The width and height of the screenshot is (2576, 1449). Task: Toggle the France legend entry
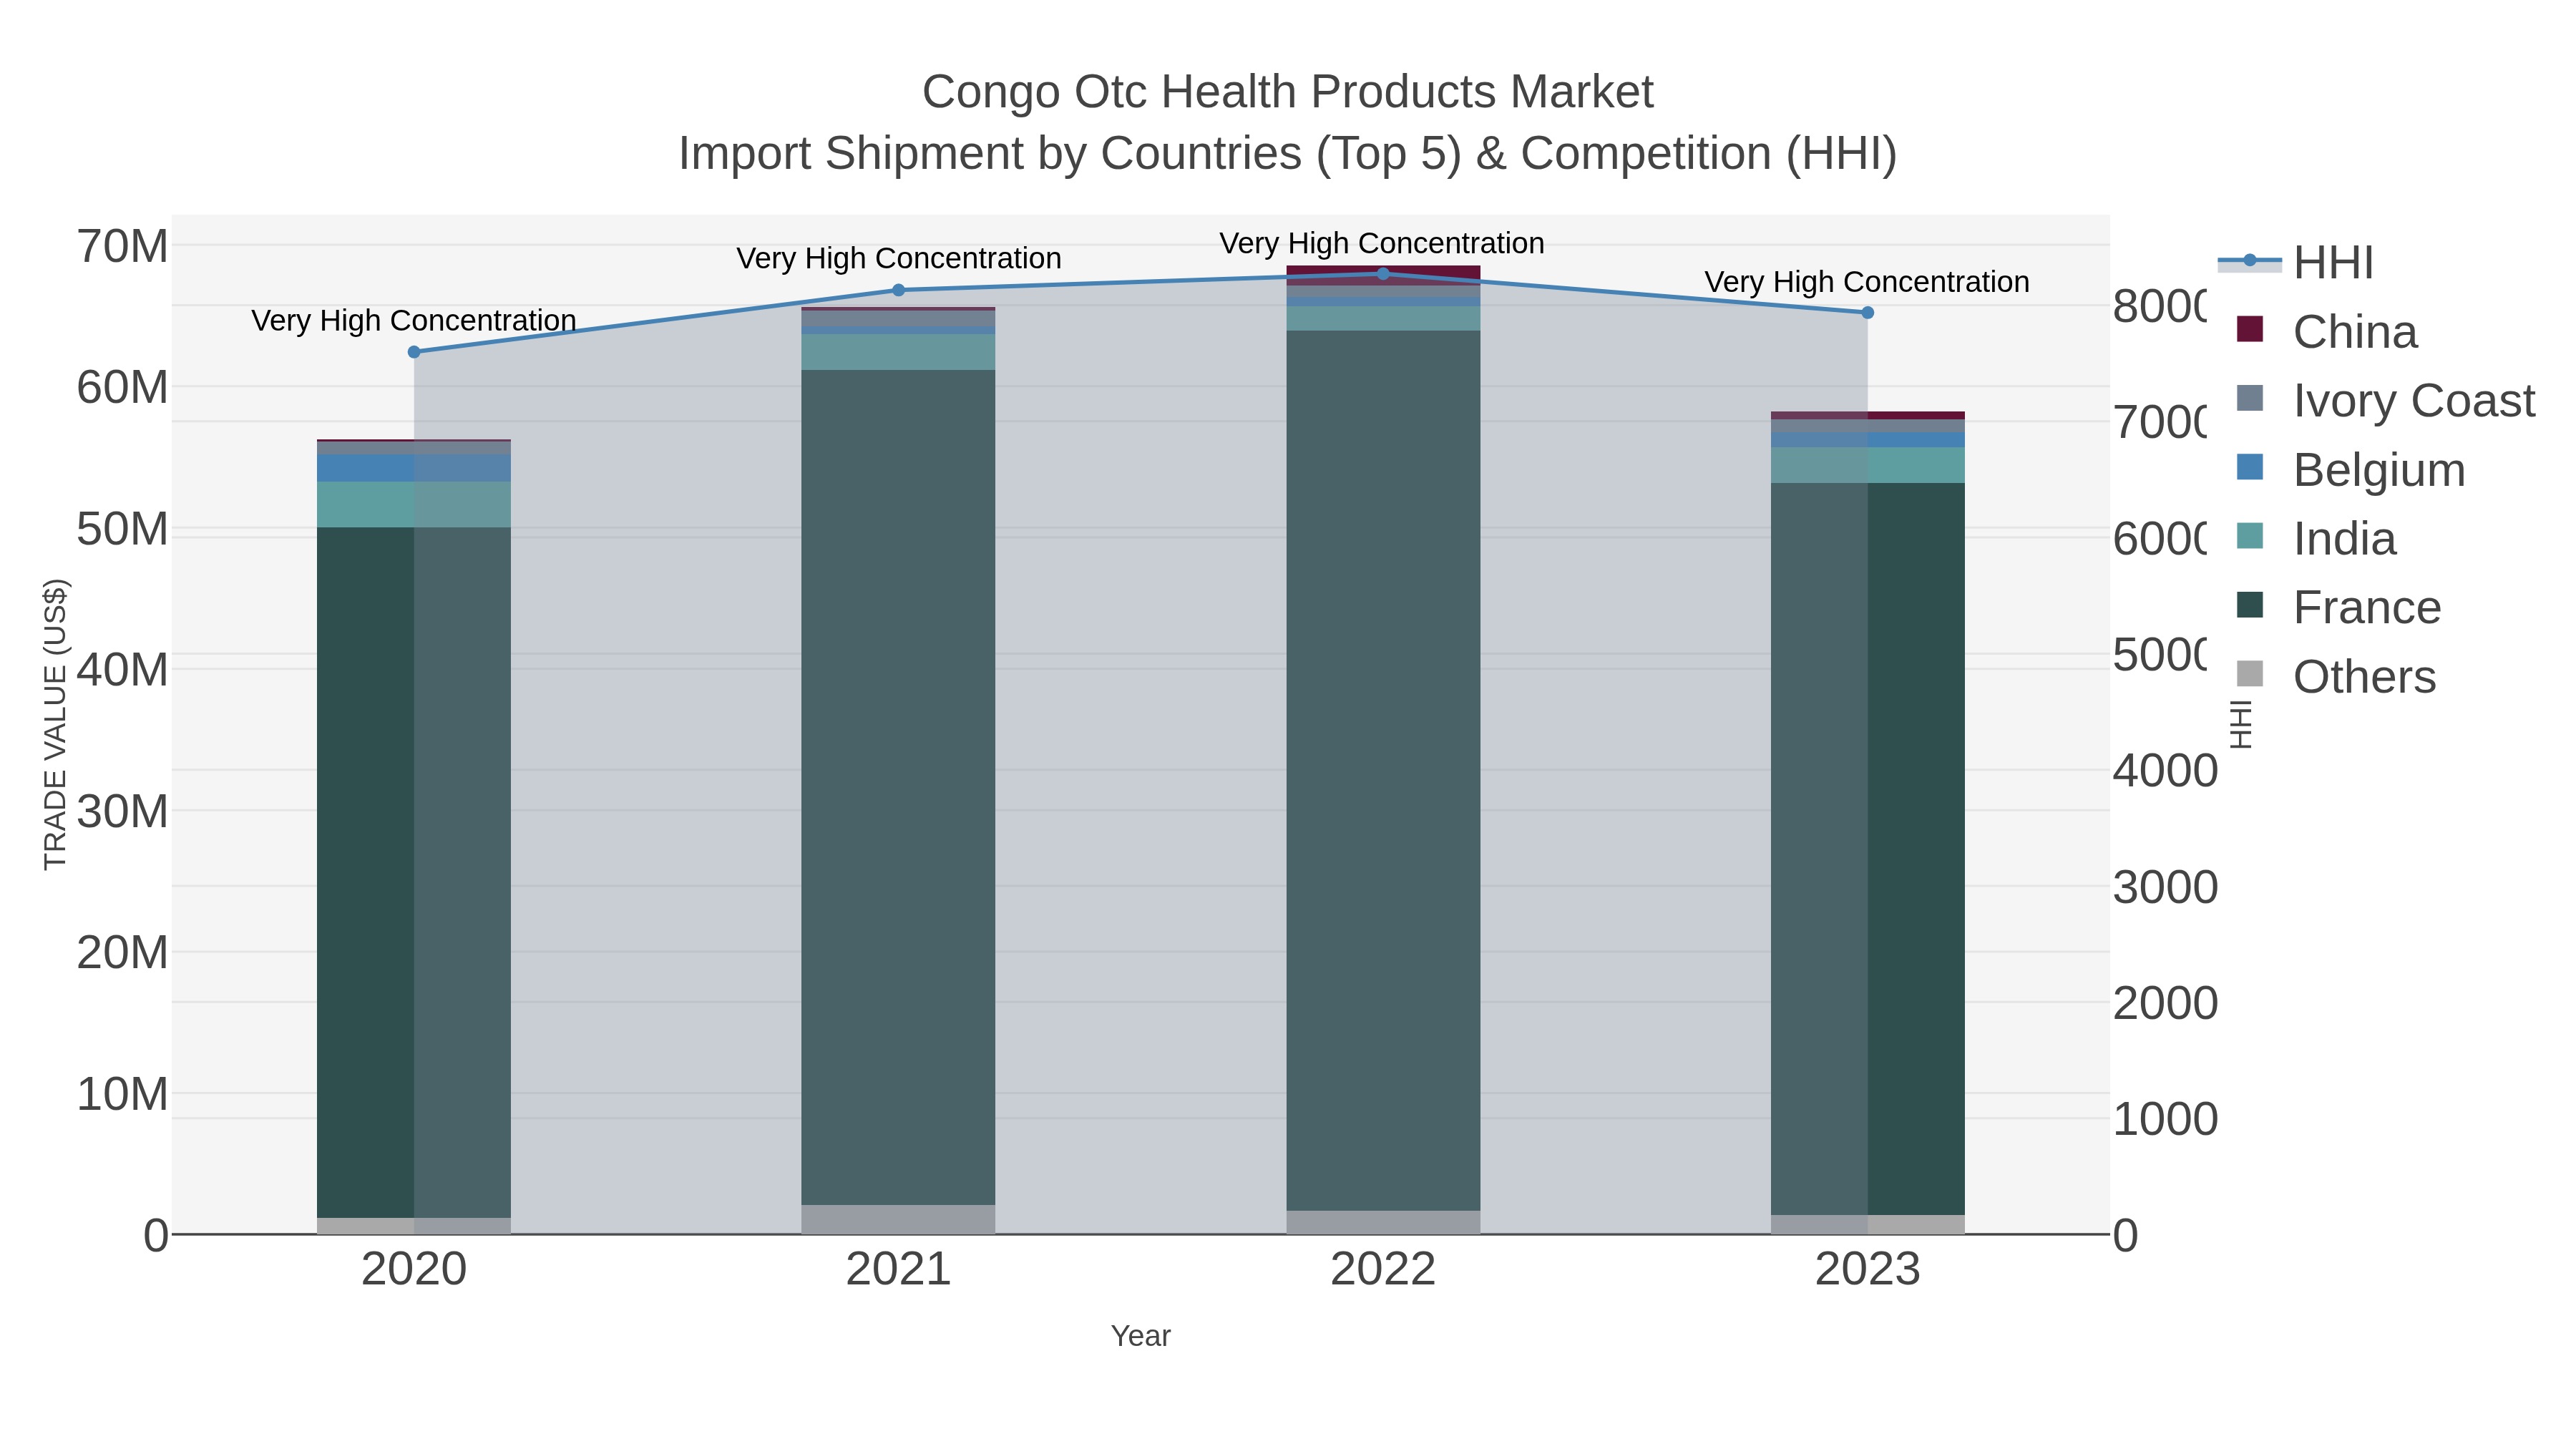click(x=2339, y=608)
